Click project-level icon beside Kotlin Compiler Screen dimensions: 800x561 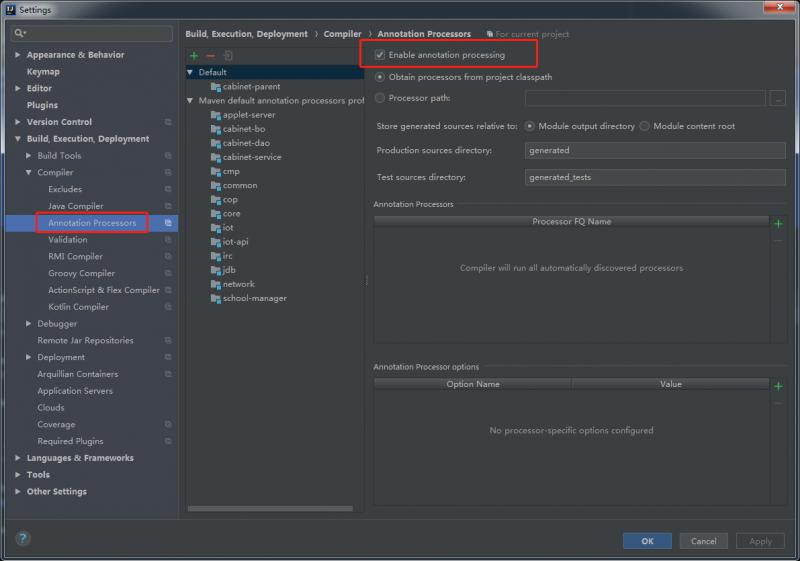pyautogui.click(x=168, y=307)
